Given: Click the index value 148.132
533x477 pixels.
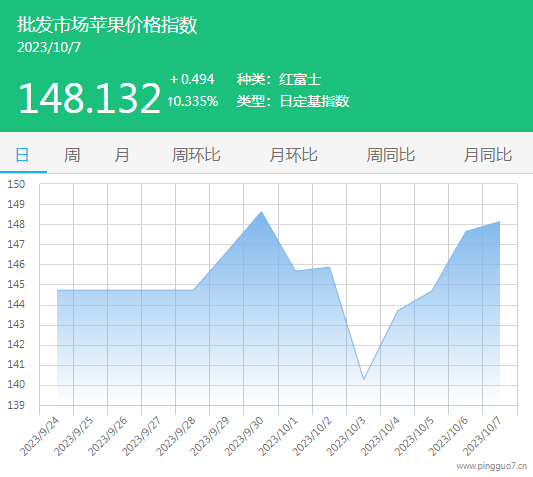Looking at the screenshot, I should (x=89, y=98).
